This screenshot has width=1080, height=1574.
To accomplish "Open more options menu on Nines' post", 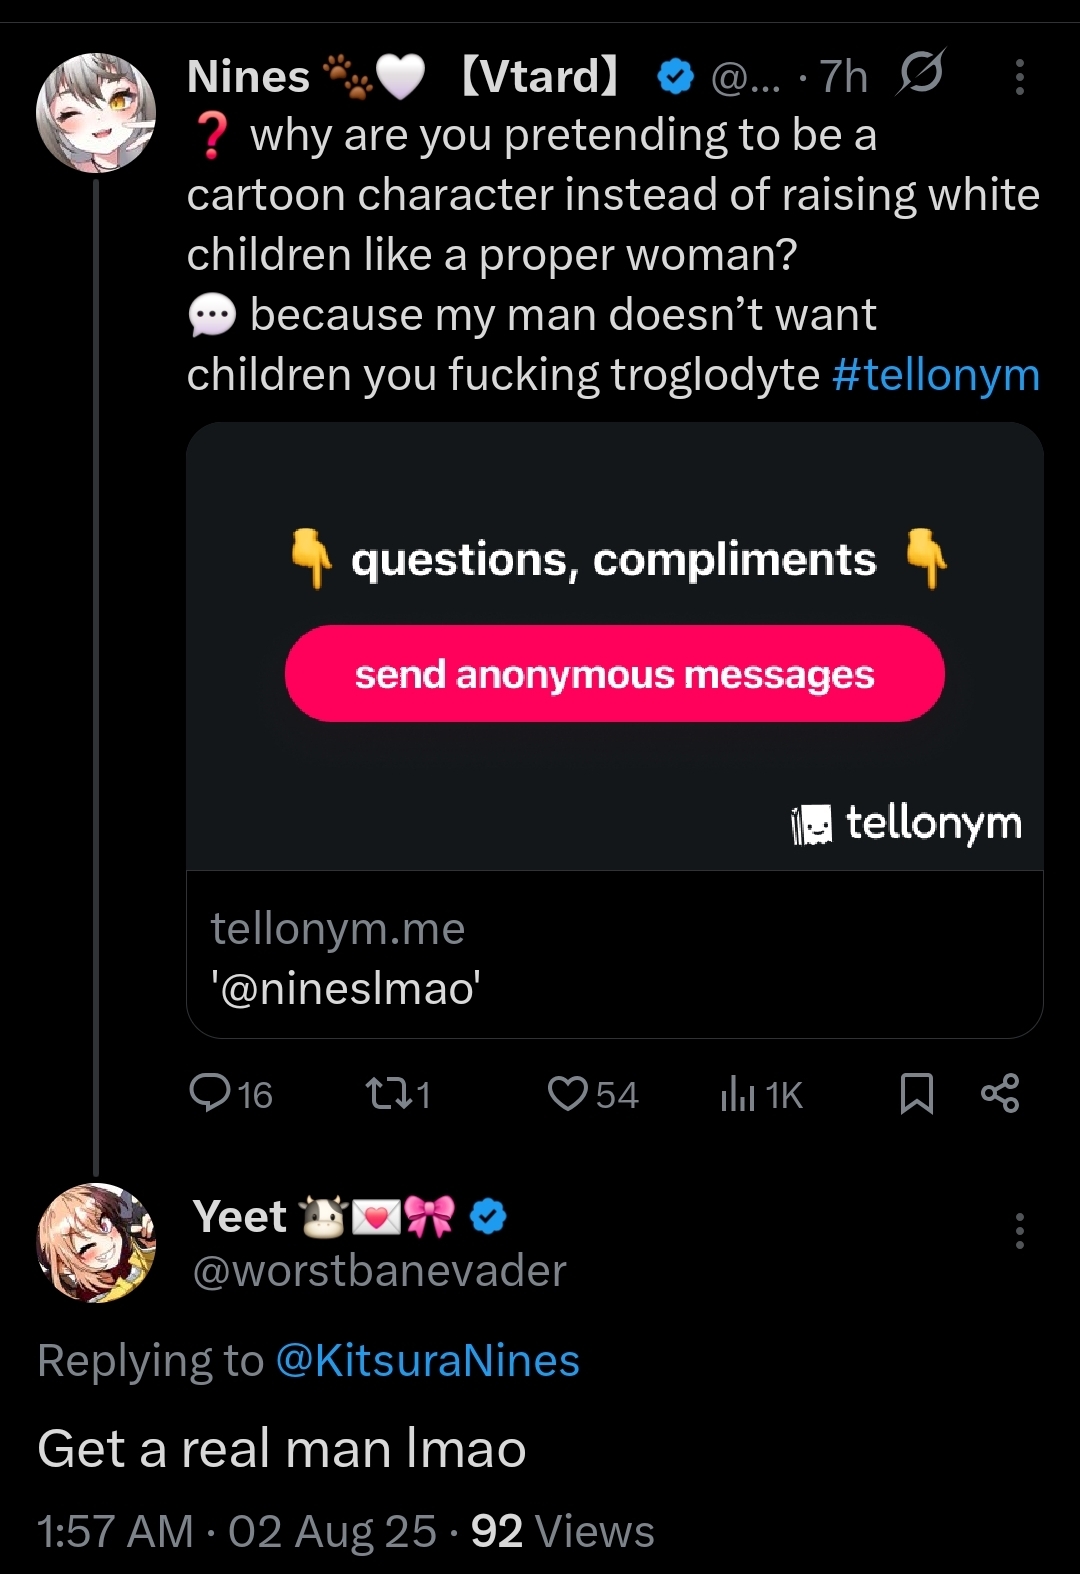I will [x=1019, y=77].
